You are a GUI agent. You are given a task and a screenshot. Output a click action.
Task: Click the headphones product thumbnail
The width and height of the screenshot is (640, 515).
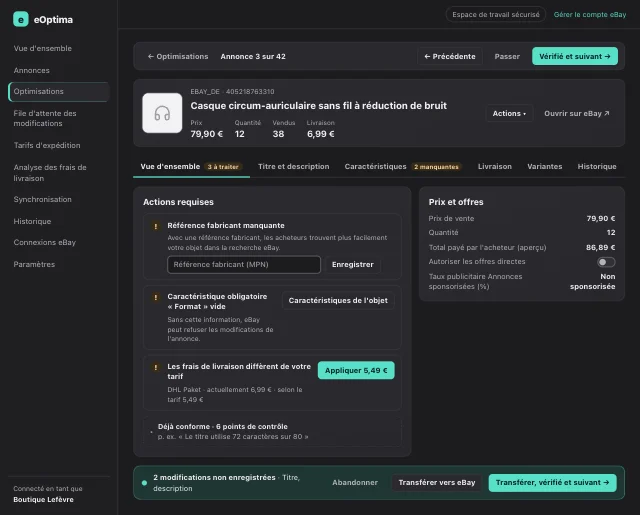coord(162,113)
